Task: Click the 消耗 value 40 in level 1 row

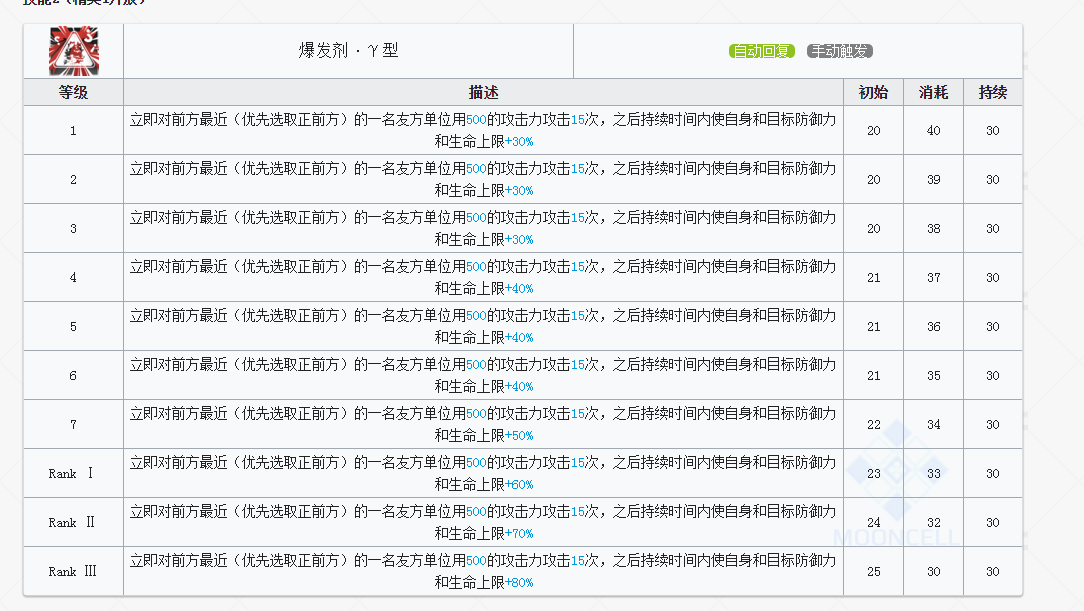Action: tap(933, 131)
